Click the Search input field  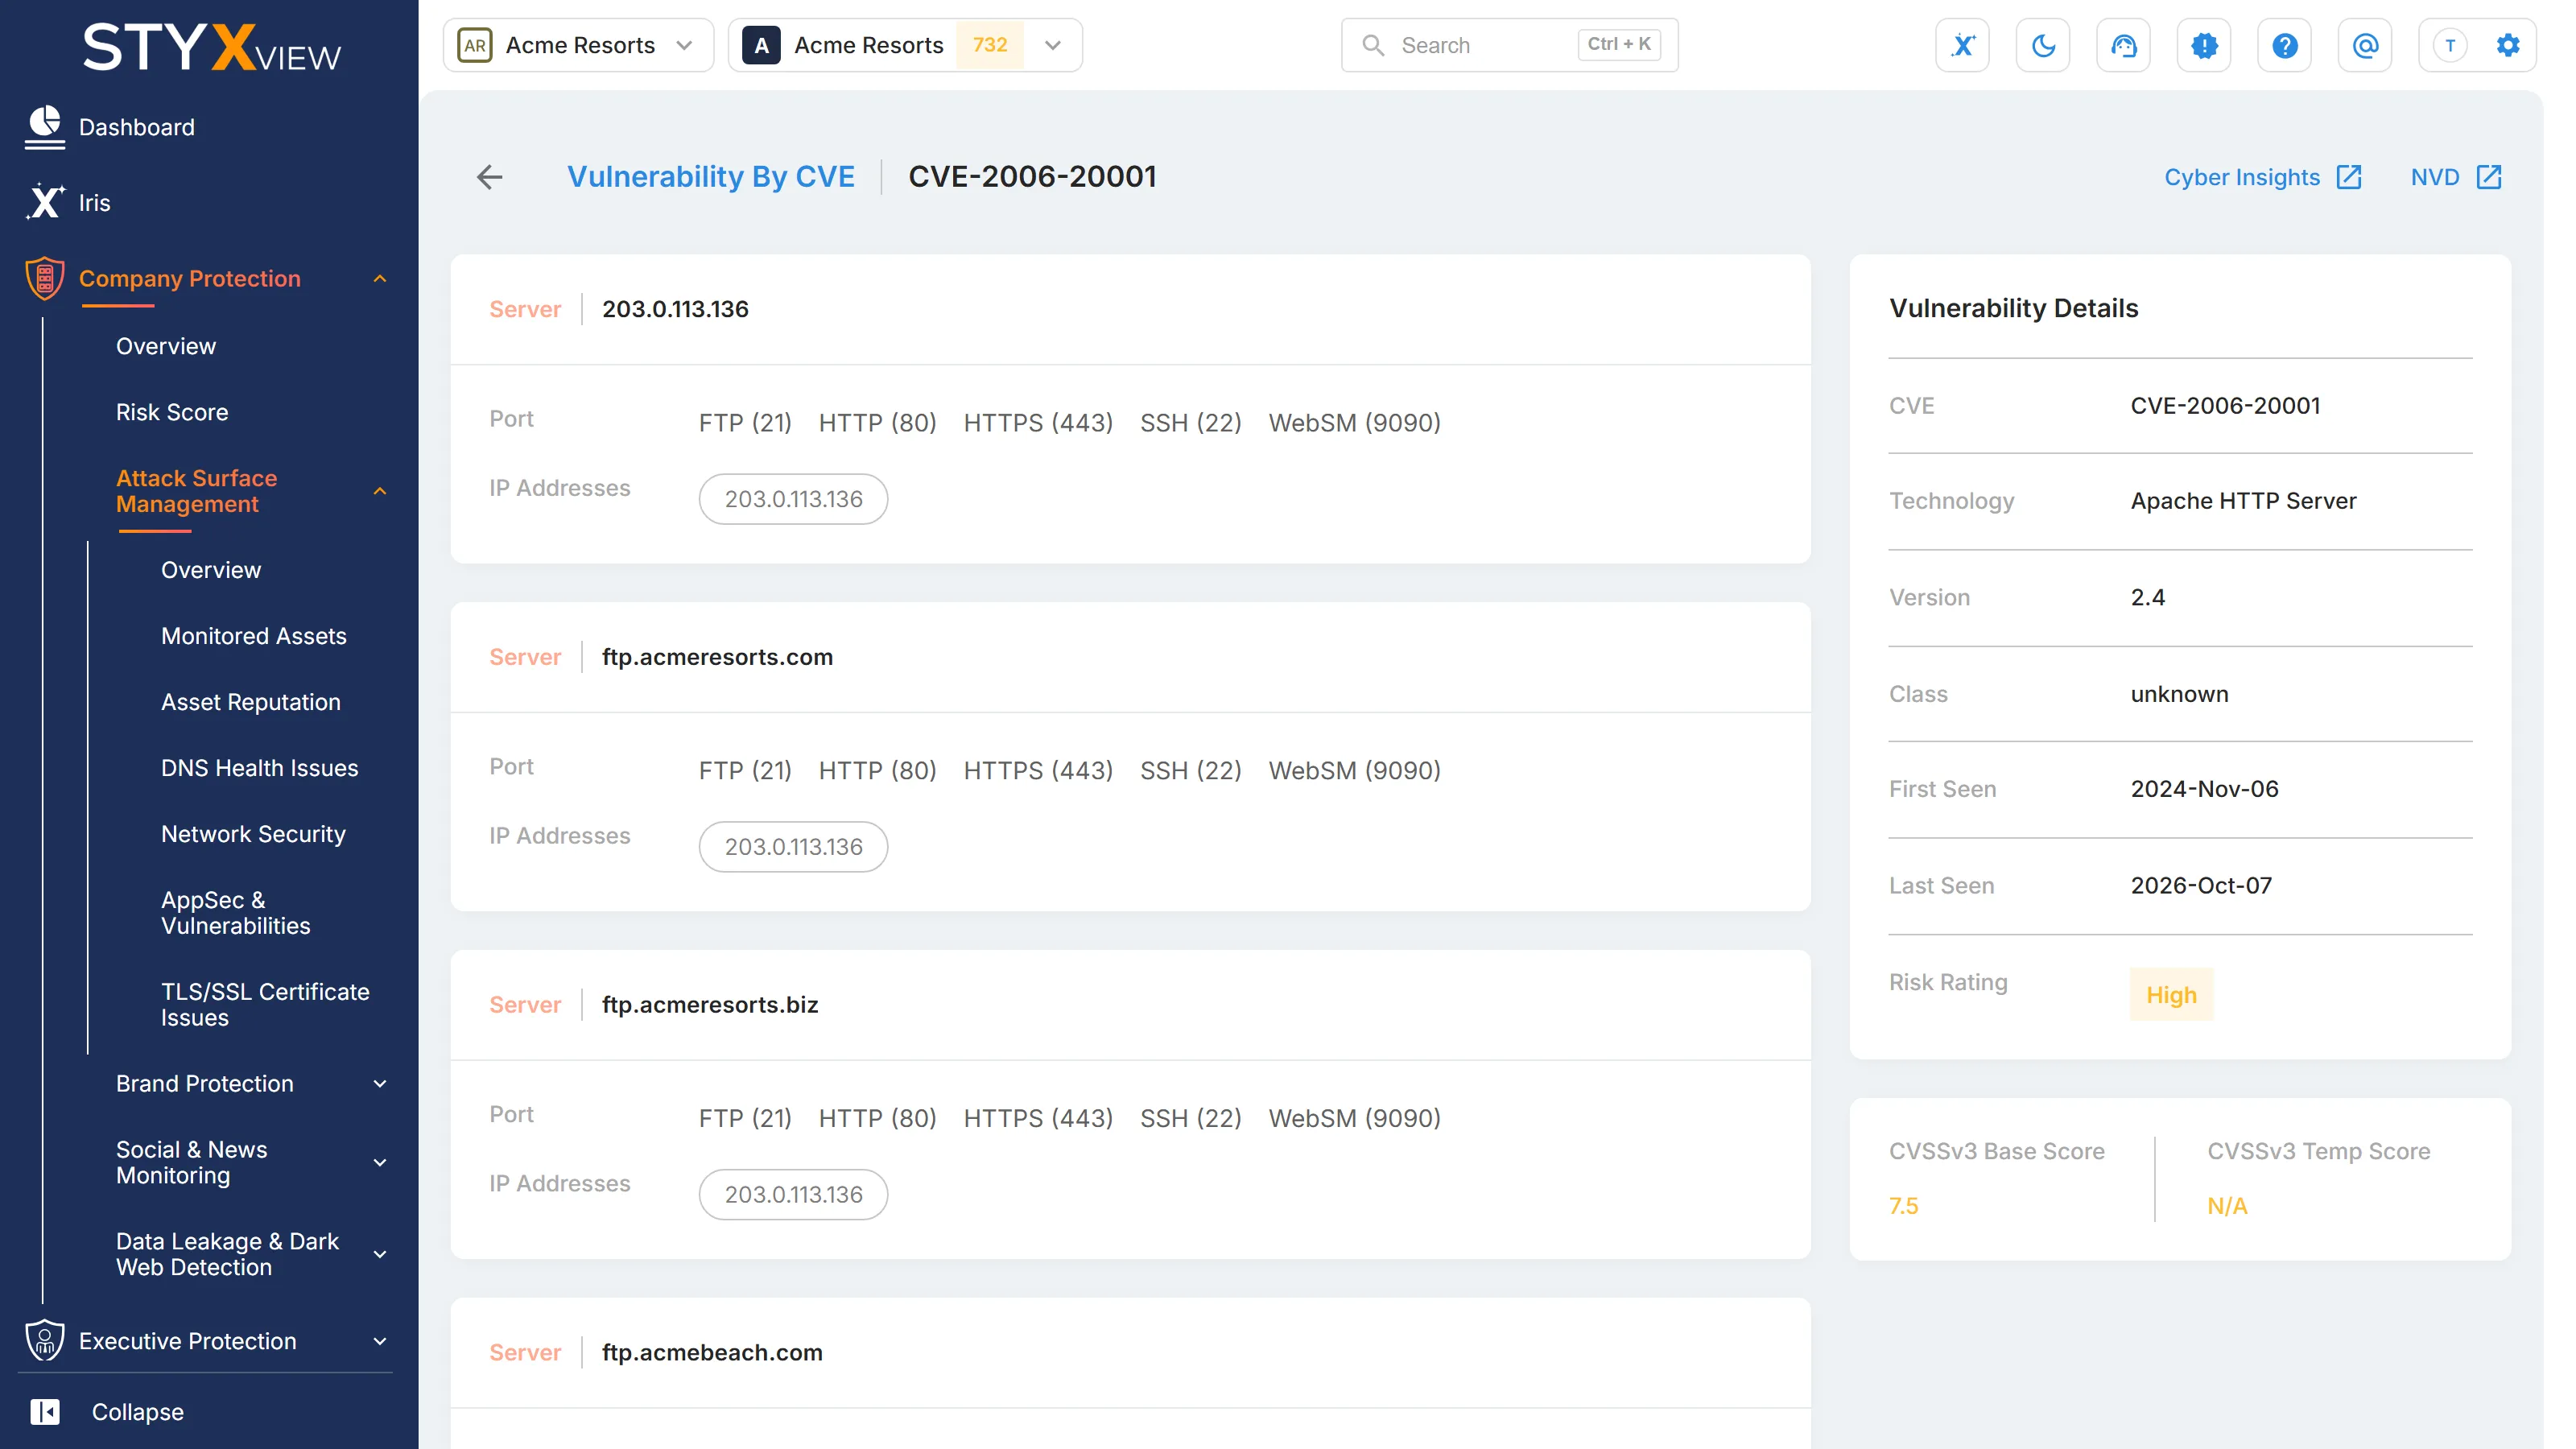pyautogui.click(x=1509, y=45)
